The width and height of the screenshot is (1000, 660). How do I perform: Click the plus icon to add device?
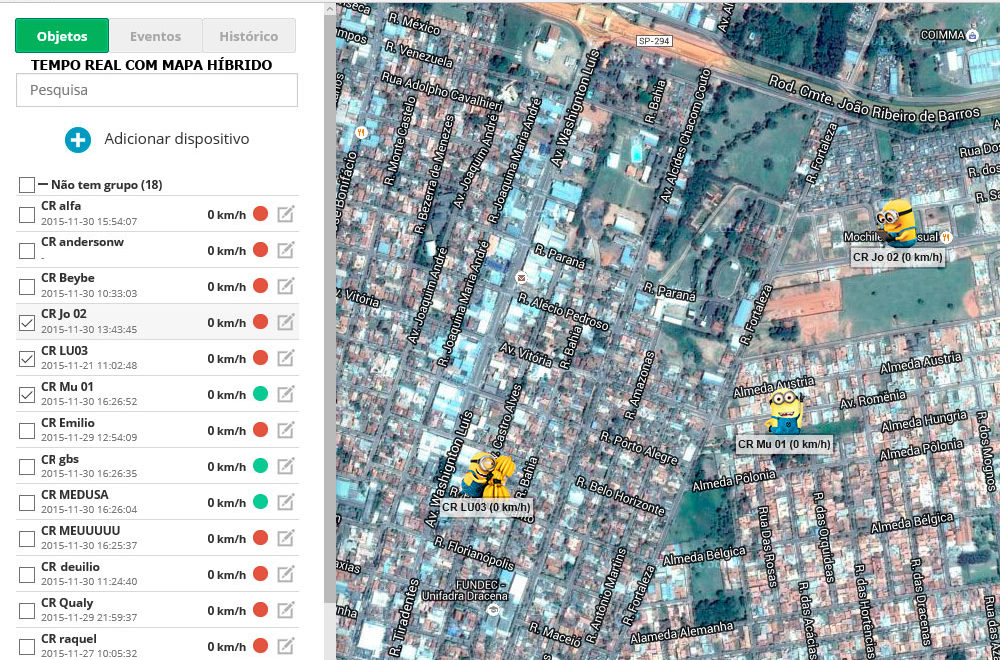click(x=78, y=140)
